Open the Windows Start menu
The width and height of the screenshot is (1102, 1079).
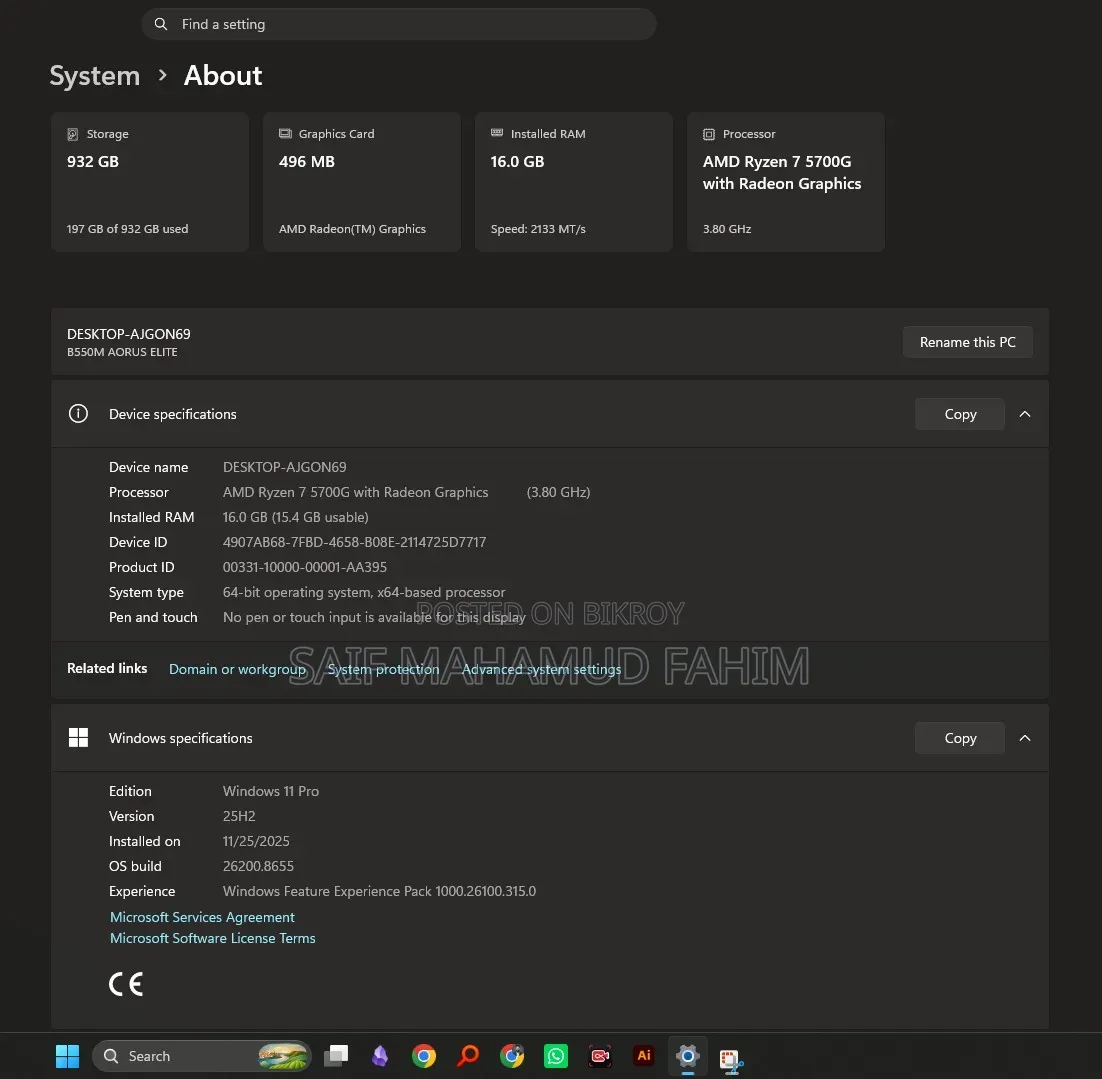(x=67, y=1056)
